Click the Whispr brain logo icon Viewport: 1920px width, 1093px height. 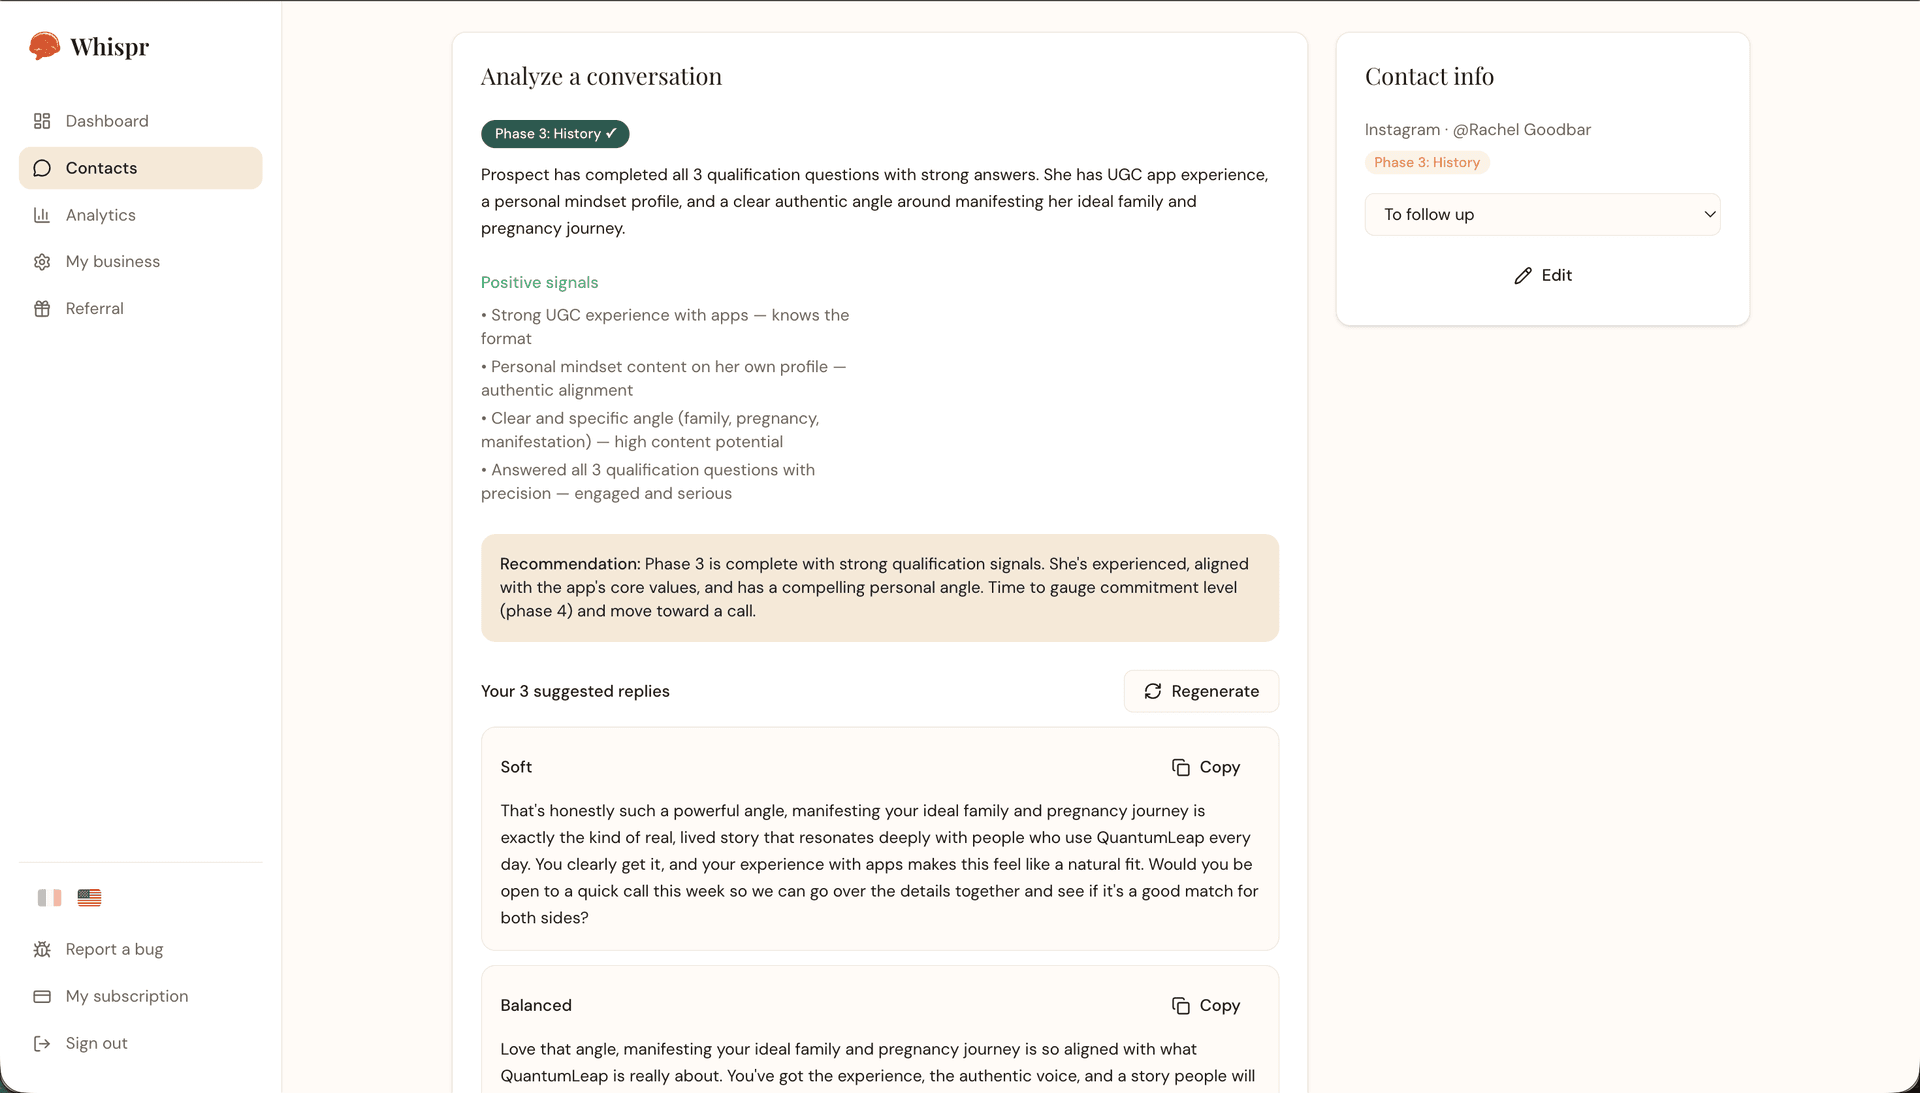point(44,46)
